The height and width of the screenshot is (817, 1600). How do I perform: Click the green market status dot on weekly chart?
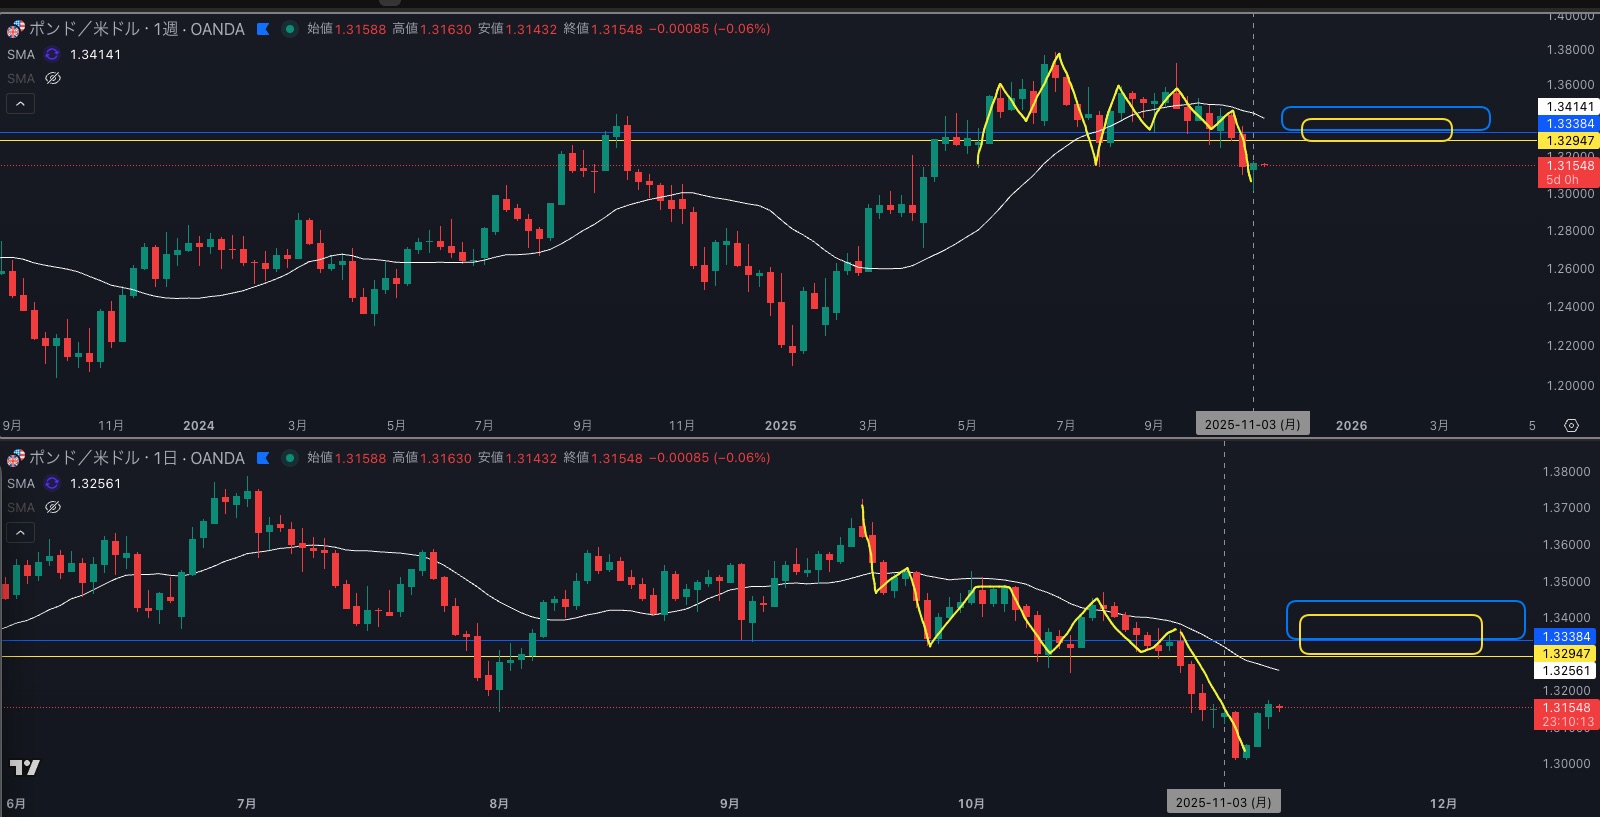click(x=290, y=29)
